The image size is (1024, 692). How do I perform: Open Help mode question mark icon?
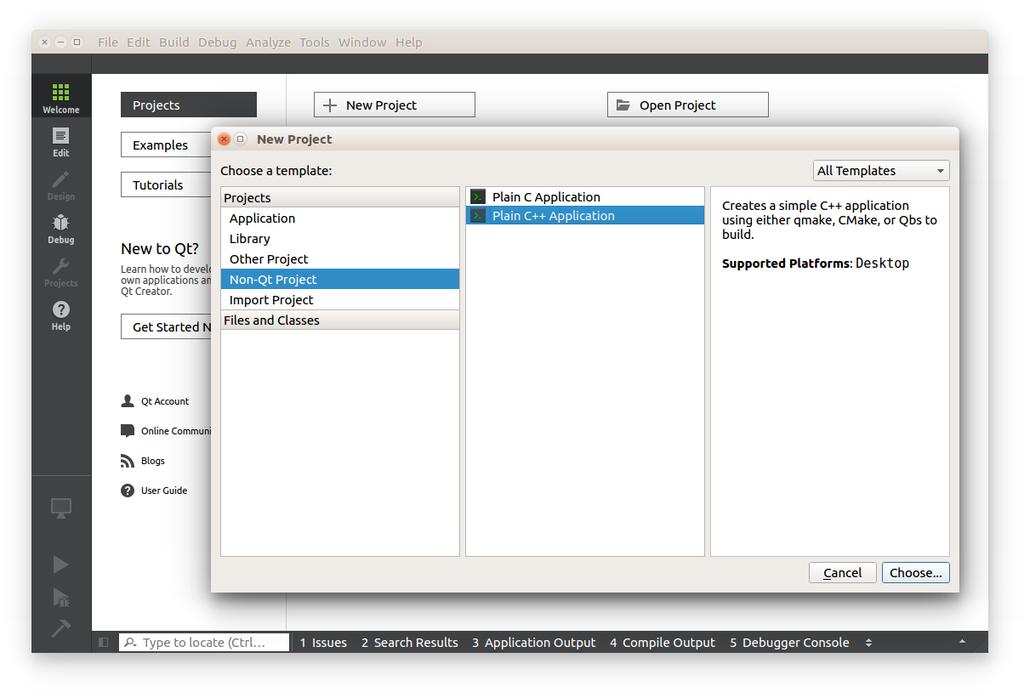61,309
